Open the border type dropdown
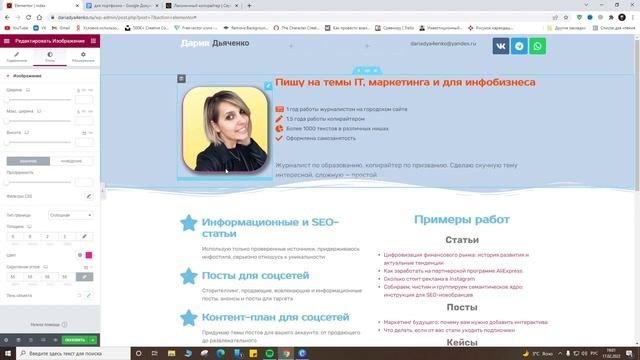 click(x=70, y=215)
